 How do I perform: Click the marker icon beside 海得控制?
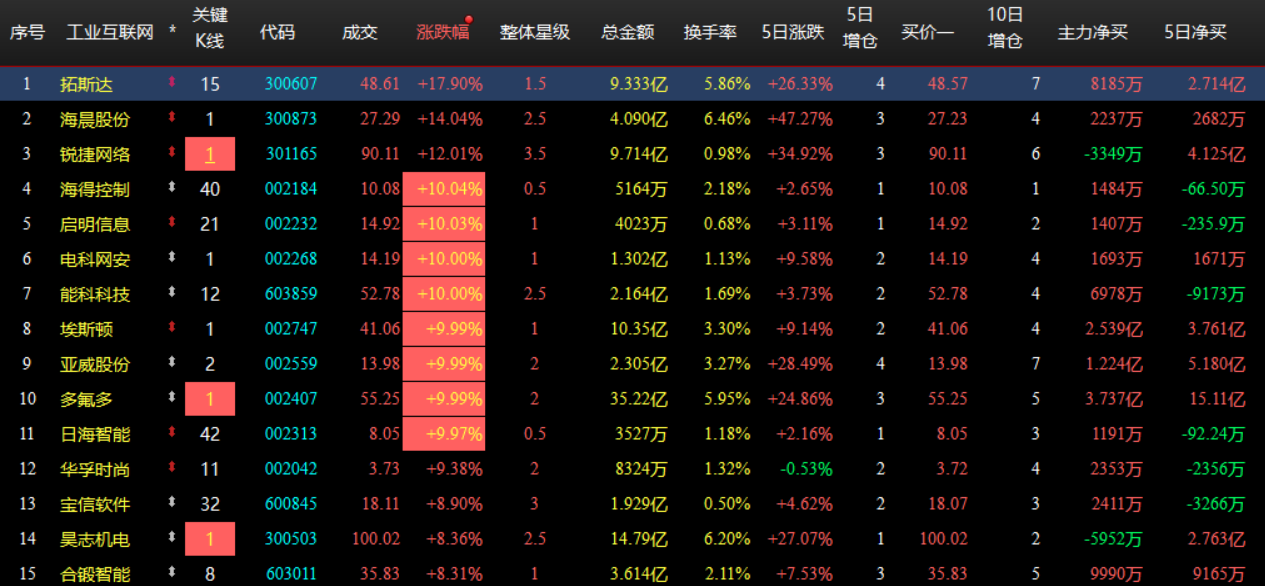point(172,189)
